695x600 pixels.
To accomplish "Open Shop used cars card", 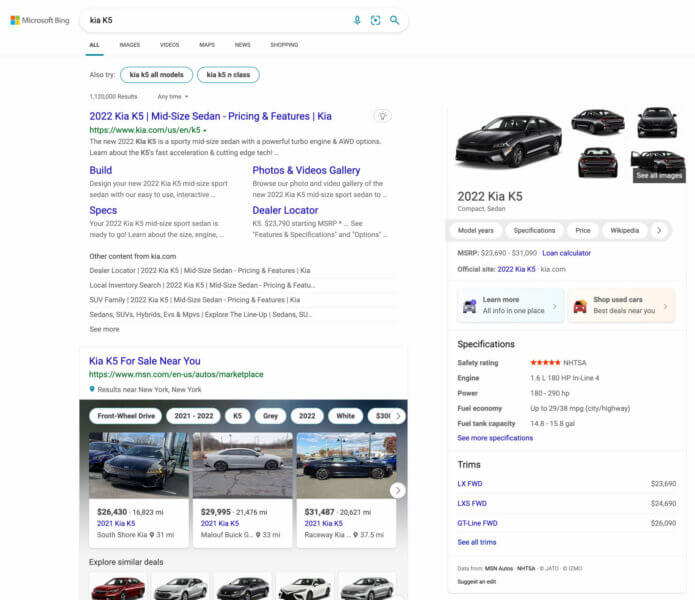I will pos(621,305).
